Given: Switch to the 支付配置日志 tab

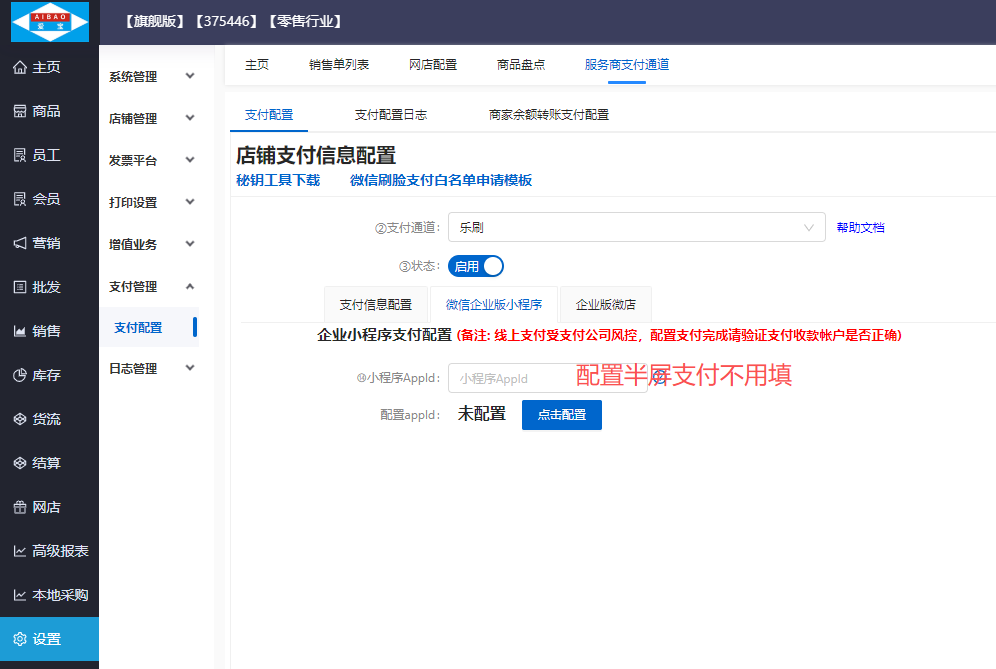Looking at the screenshot, I should click(390, 115).
